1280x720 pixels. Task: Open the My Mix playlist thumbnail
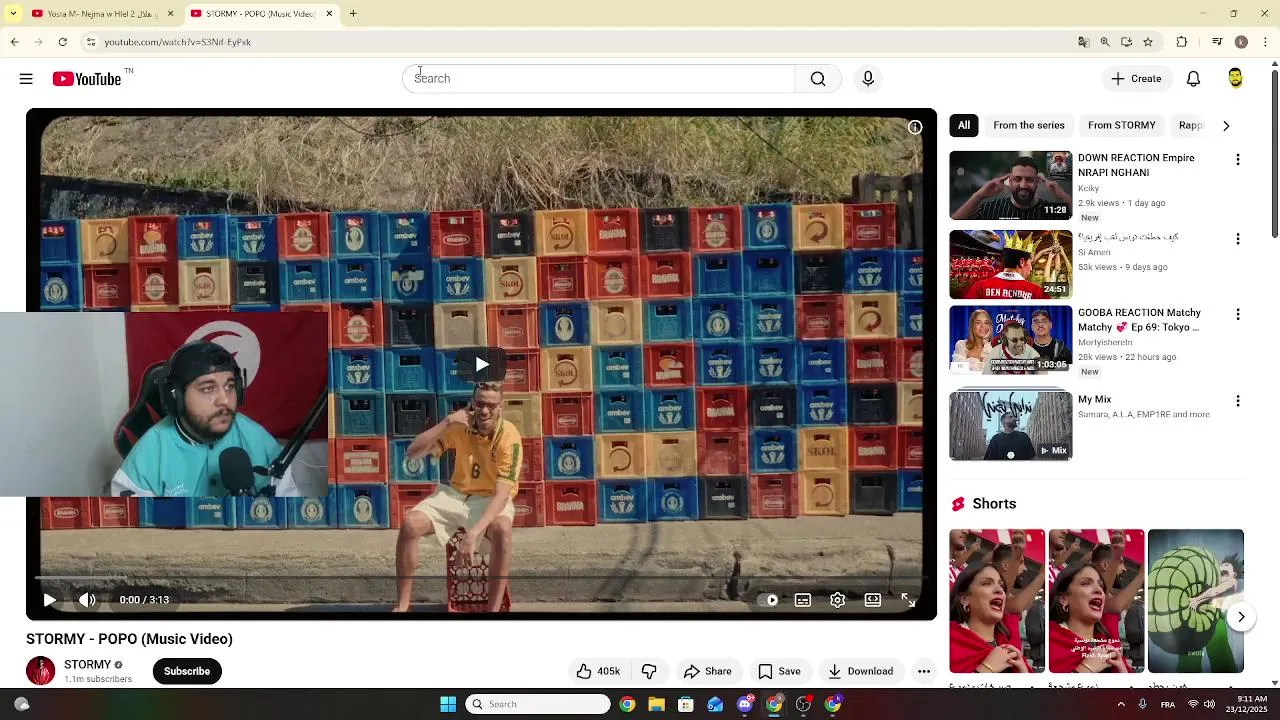(x=1010, y=426)
